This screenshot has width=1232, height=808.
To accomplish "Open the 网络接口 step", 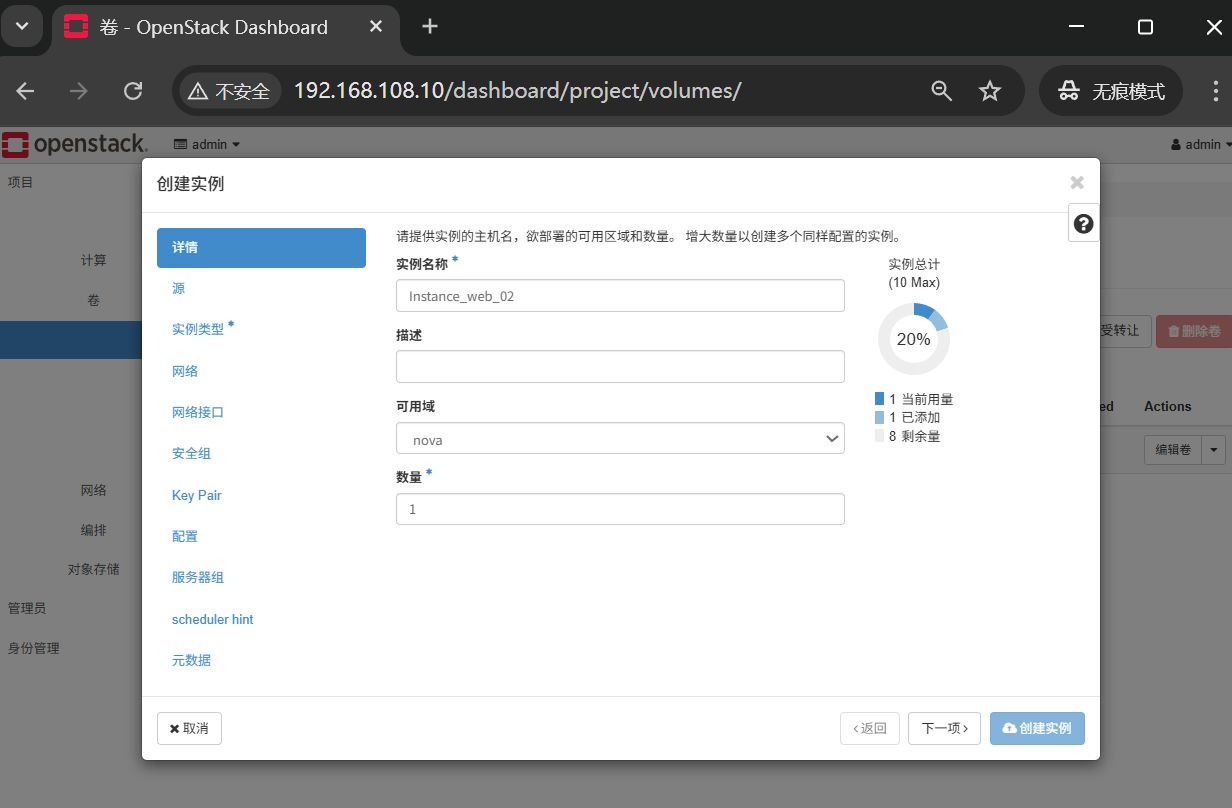I will [x=198, y=412].
